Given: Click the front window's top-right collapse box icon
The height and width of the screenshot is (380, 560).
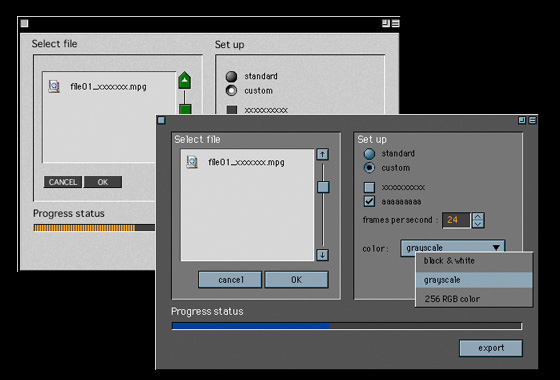Looking at the screenshot, I should click(x=522, y=120).
